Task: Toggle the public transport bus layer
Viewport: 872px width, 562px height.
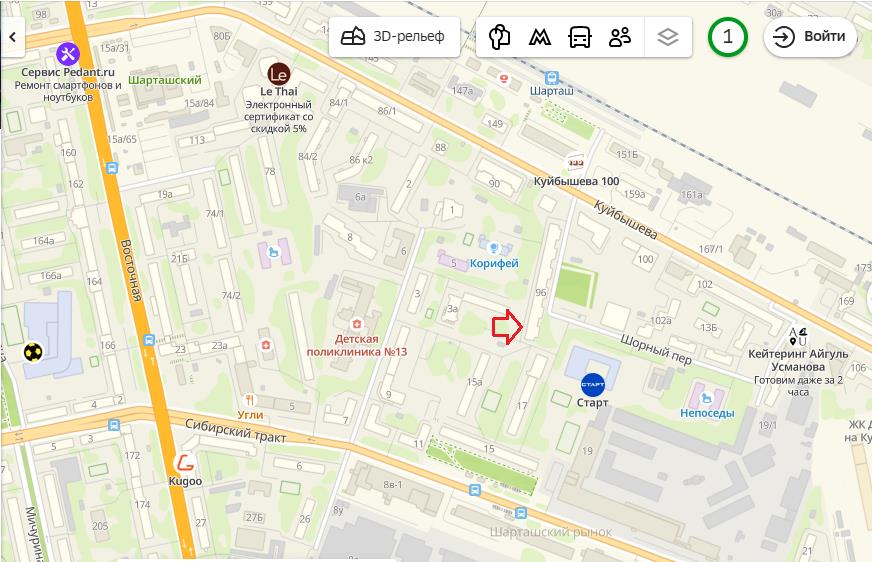Action: pos(579,37)
